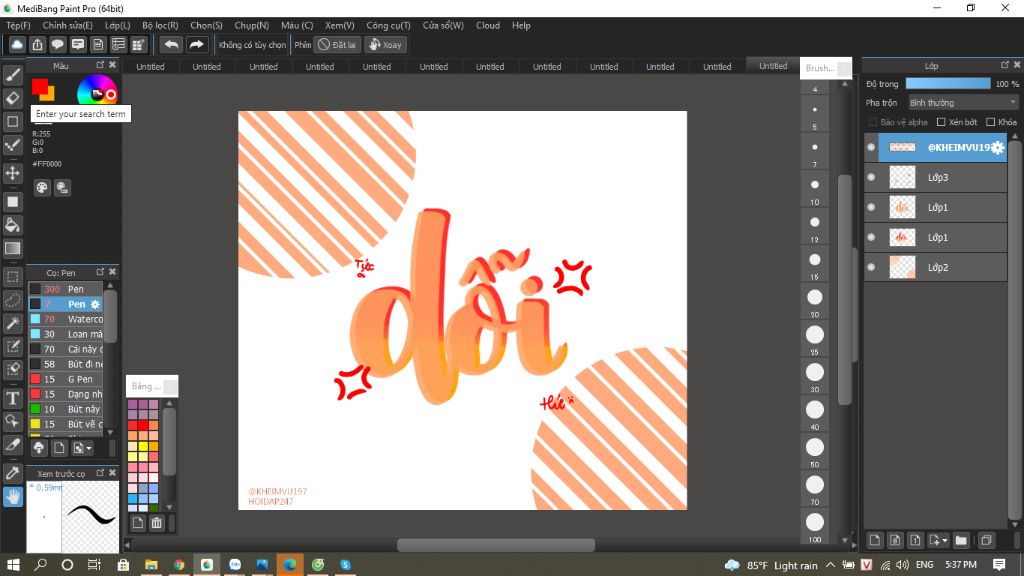The width and height of the screenshot is (1024, 576).
Task: Open the Cloud menu
Action: [x=488, y=25]
